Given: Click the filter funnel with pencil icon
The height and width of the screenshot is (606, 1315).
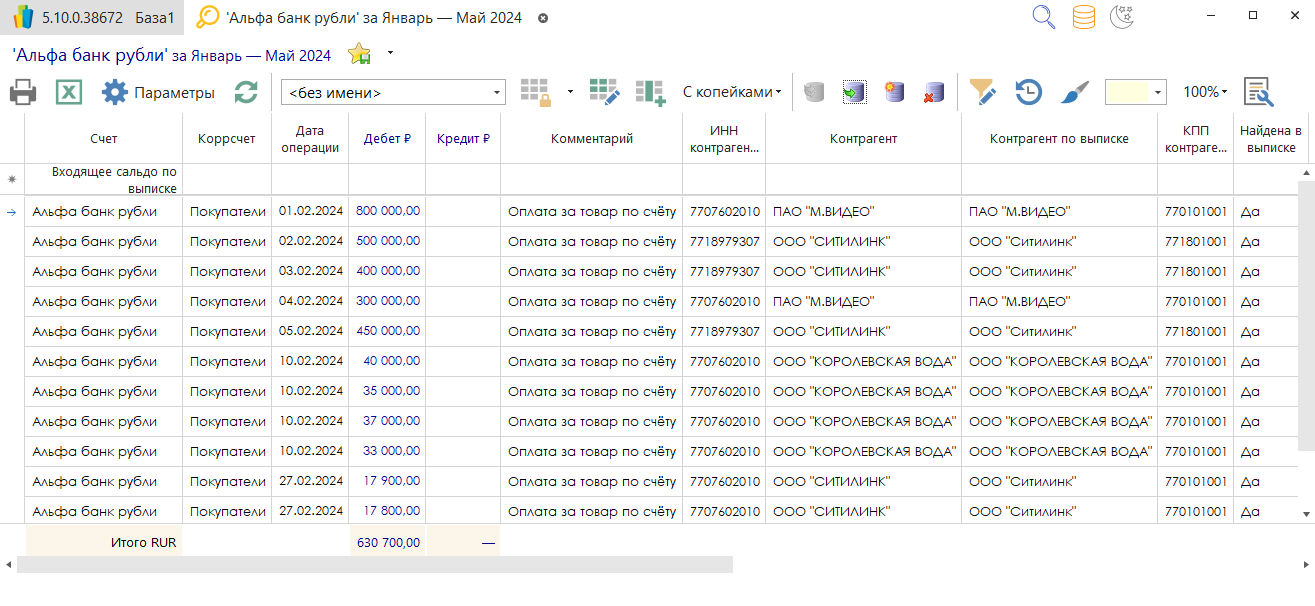Looking at the screenshot, I should pyautogui.click(x=982, y=92).
